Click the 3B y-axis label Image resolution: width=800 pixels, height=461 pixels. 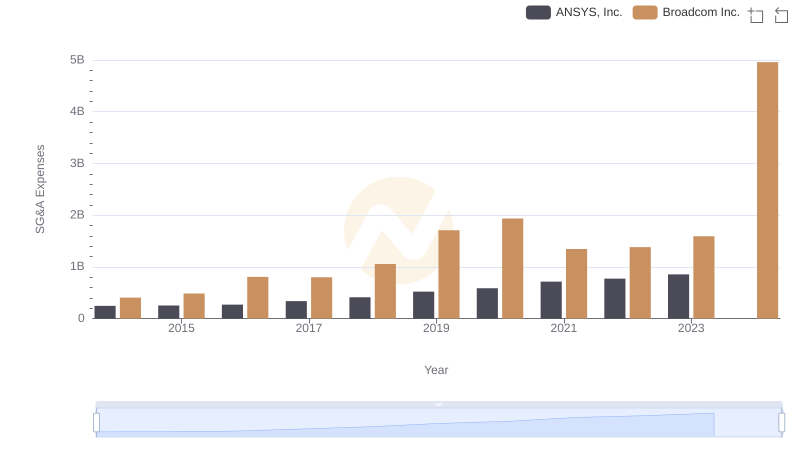click(x=77, y=163)
